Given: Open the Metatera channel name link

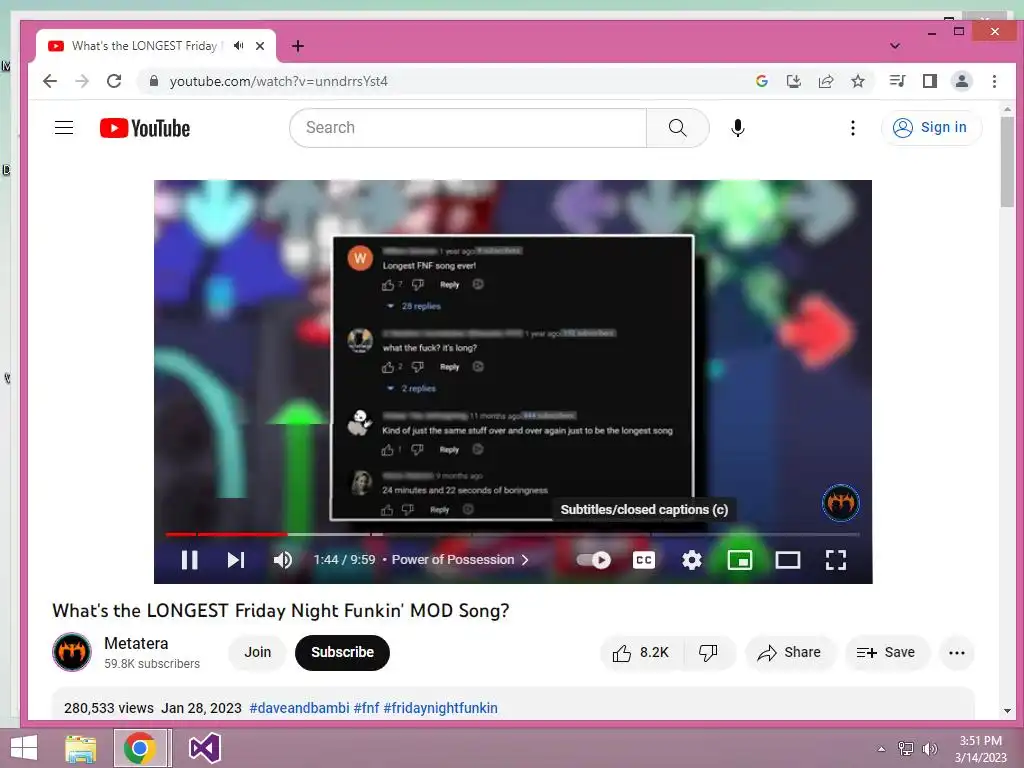Looking at the screenshot, I should [x=136, y=643].
